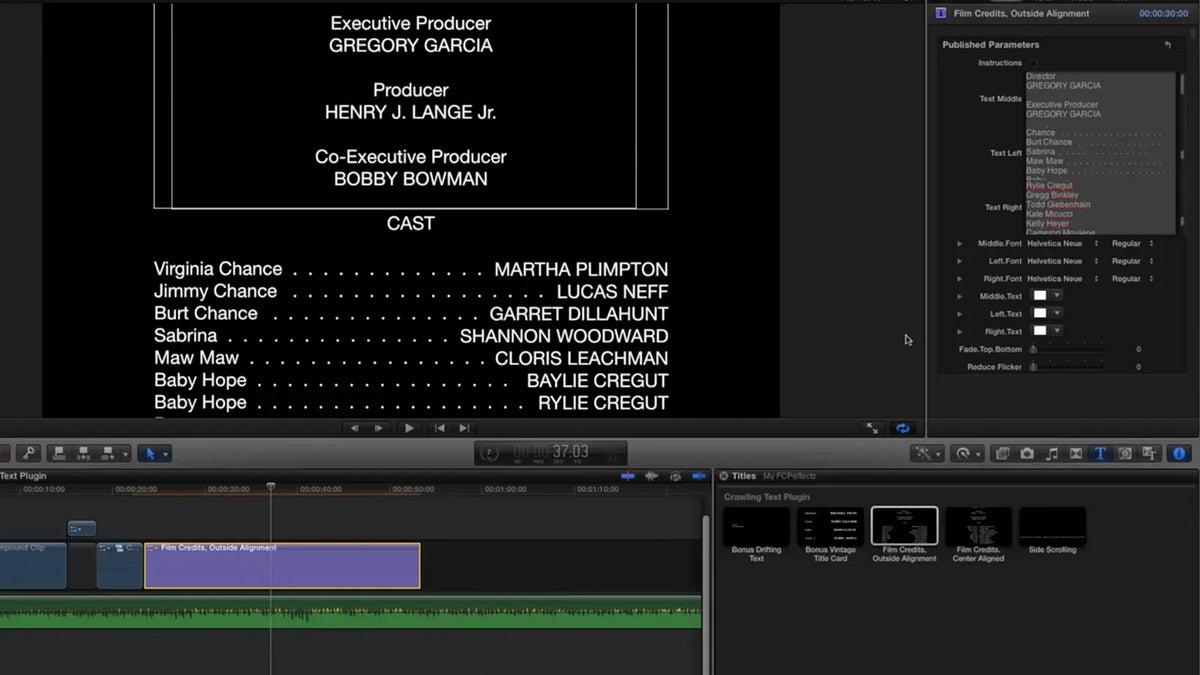Select Film Credits, Outside Alignment thumbnail

tap(904, 526)
